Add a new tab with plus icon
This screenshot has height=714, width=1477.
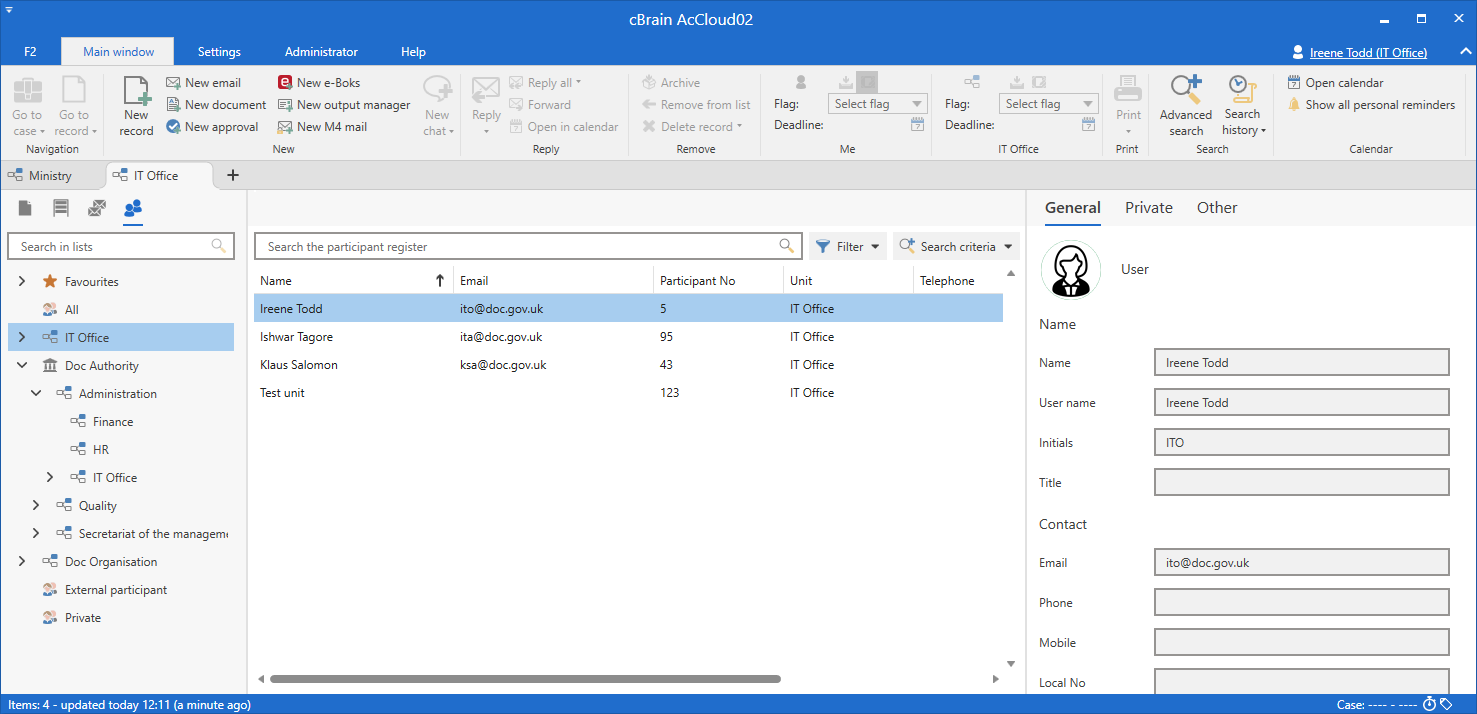[x=233, y=175]
